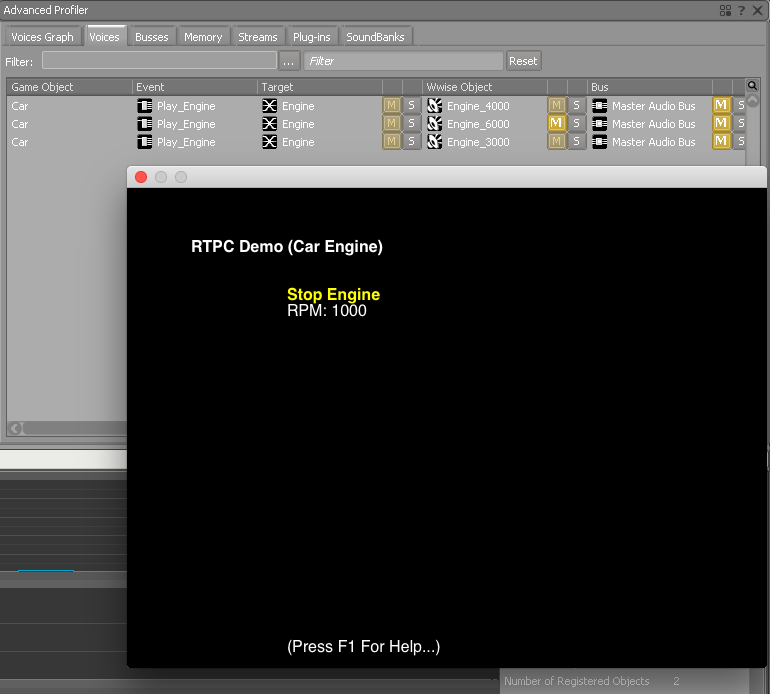Click Play_Engine event icon in Engine_6000 row
The image size is (770, 694).
pyautogui.click(x=144, y=124)
